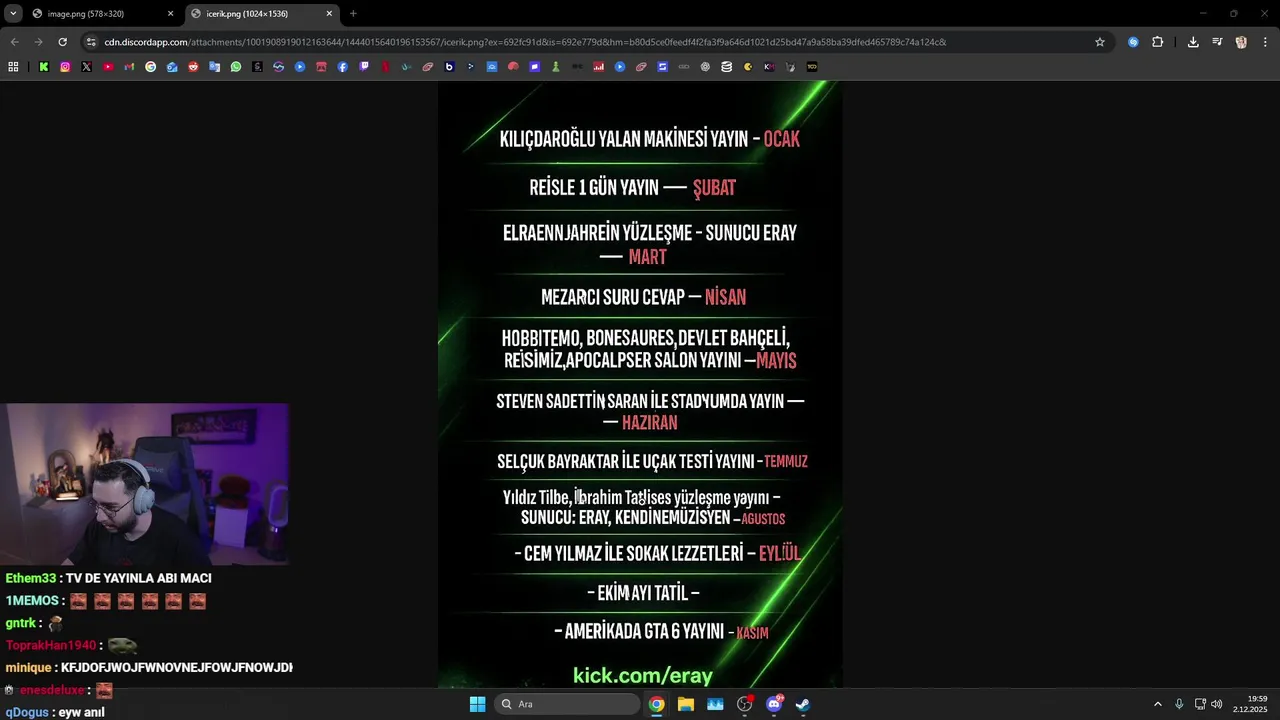Click 'CEM YILMAZ İLE SOKAK LEZZETLERİ' line
This screenshot has height=720, width=1280.
coord(633,553)
